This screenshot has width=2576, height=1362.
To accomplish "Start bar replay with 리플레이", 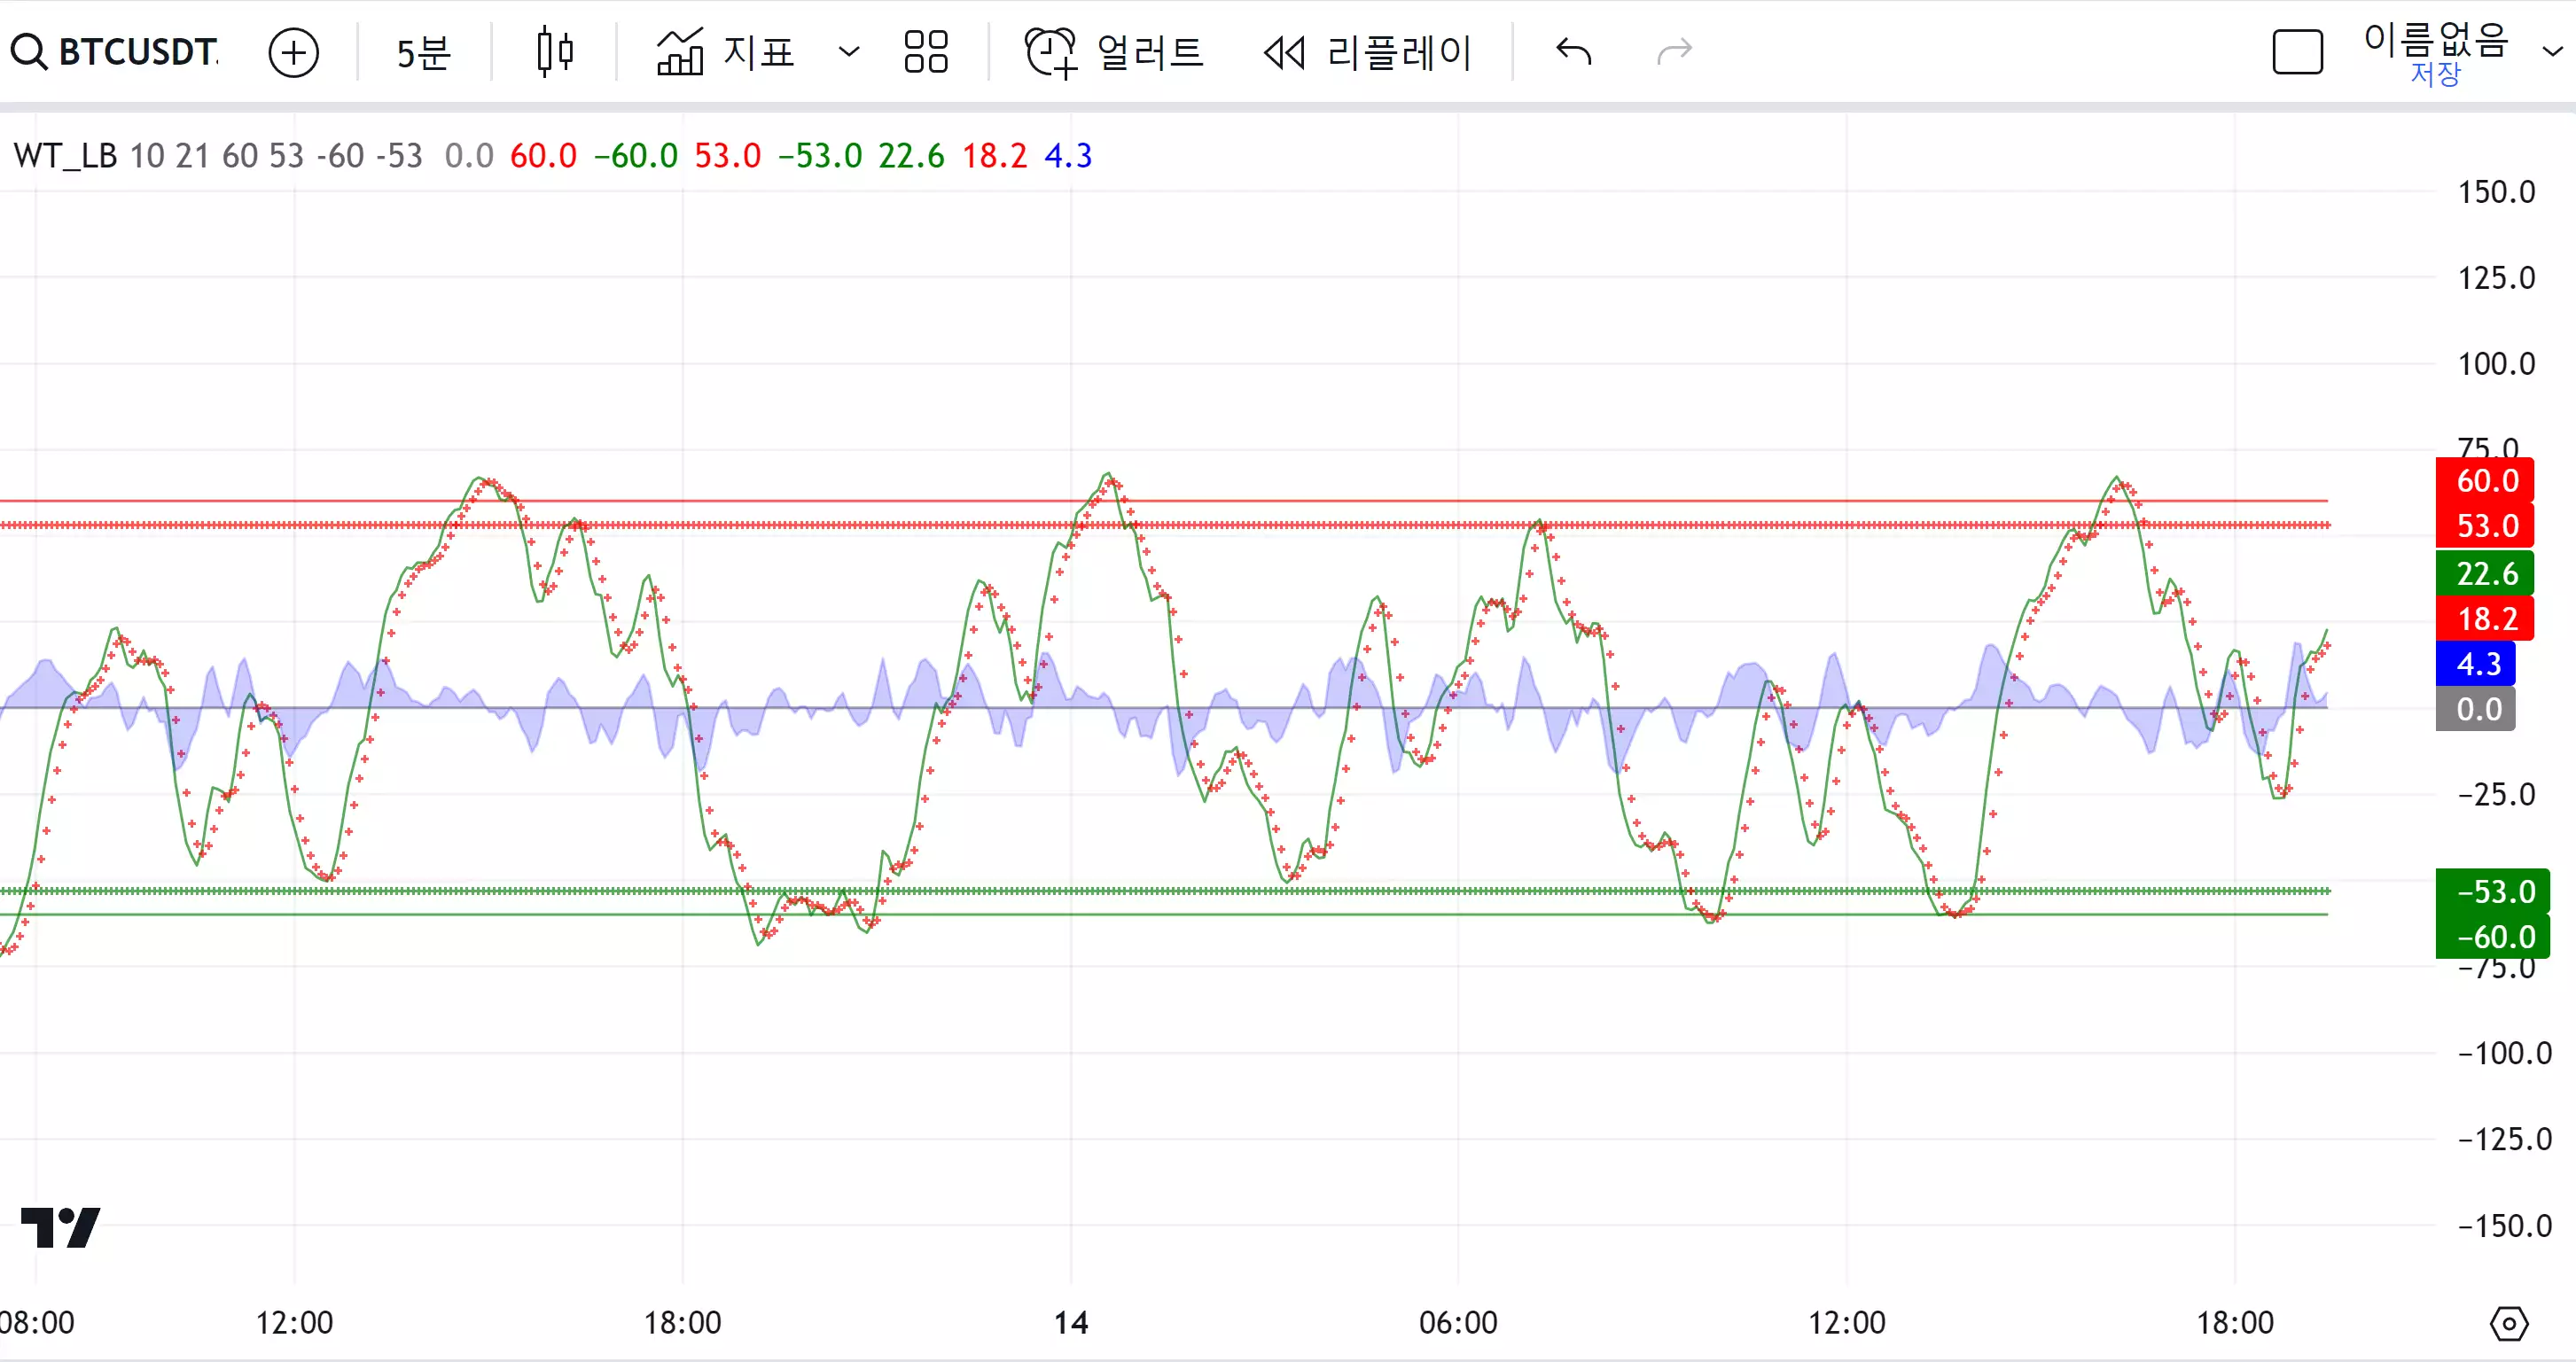I will pyautogui.click(x=1367, y=52).
